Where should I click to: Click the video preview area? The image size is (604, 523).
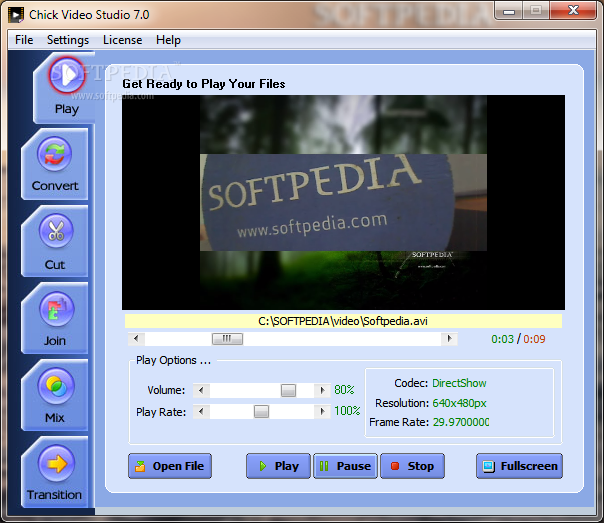click(x=343, y=203)
